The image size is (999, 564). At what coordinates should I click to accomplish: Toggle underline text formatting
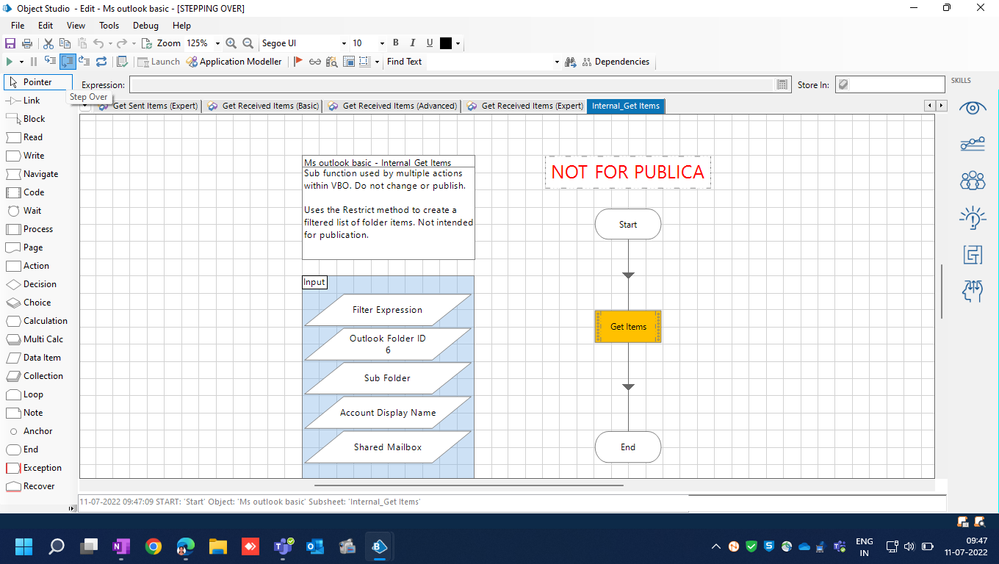(429, 43)
